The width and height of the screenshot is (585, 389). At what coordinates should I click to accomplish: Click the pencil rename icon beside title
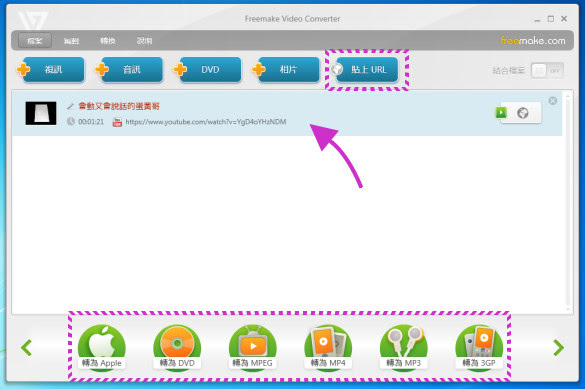point(70,106)
